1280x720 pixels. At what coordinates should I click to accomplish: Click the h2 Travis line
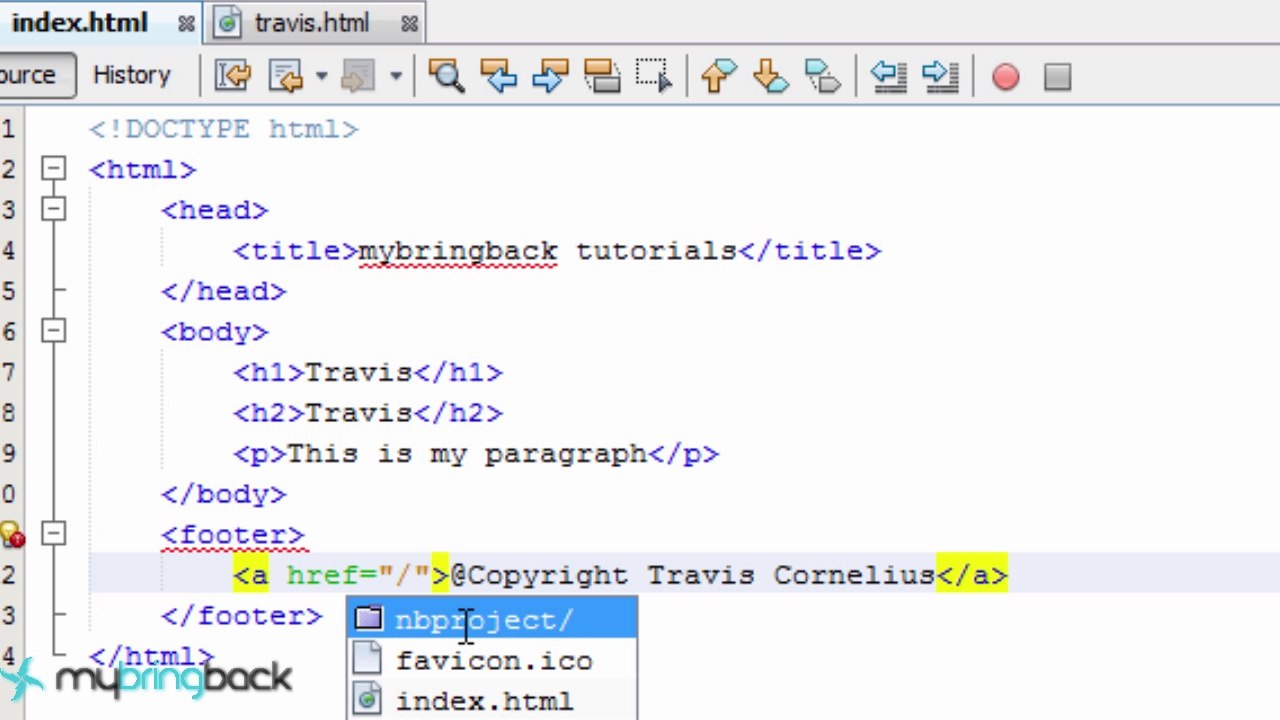368,413
